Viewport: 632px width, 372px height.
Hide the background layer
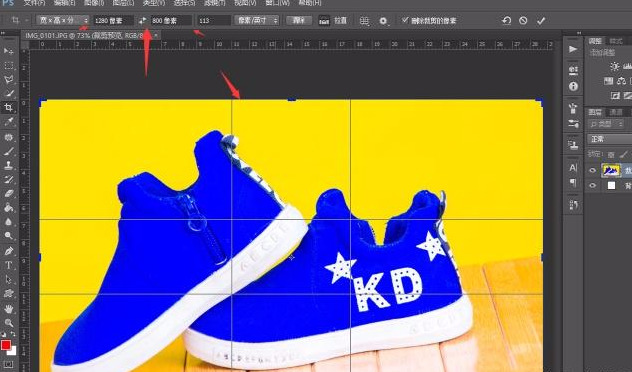coord(592,185)
